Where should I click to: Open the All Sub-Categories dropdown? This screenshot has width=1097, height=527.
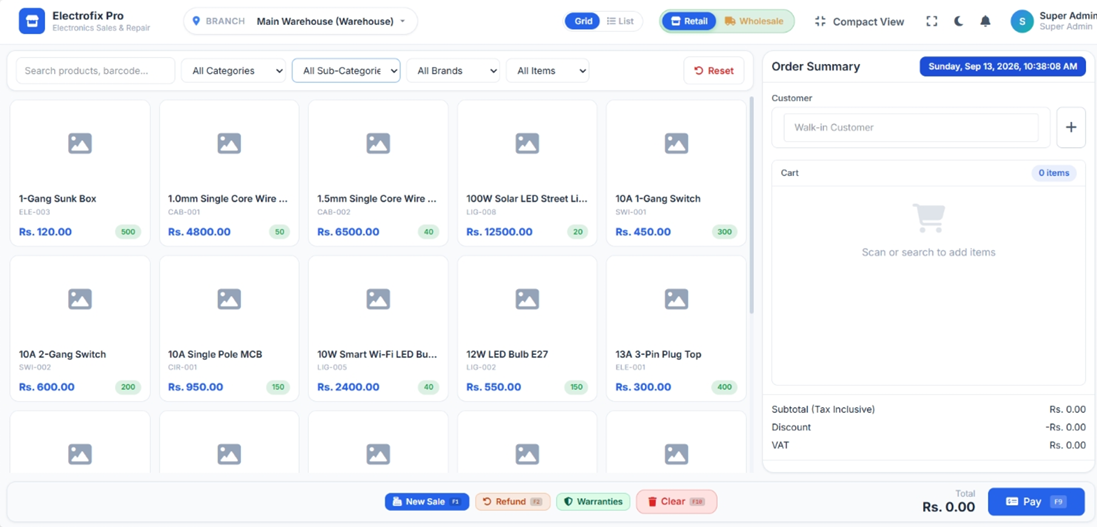point(346,71)
